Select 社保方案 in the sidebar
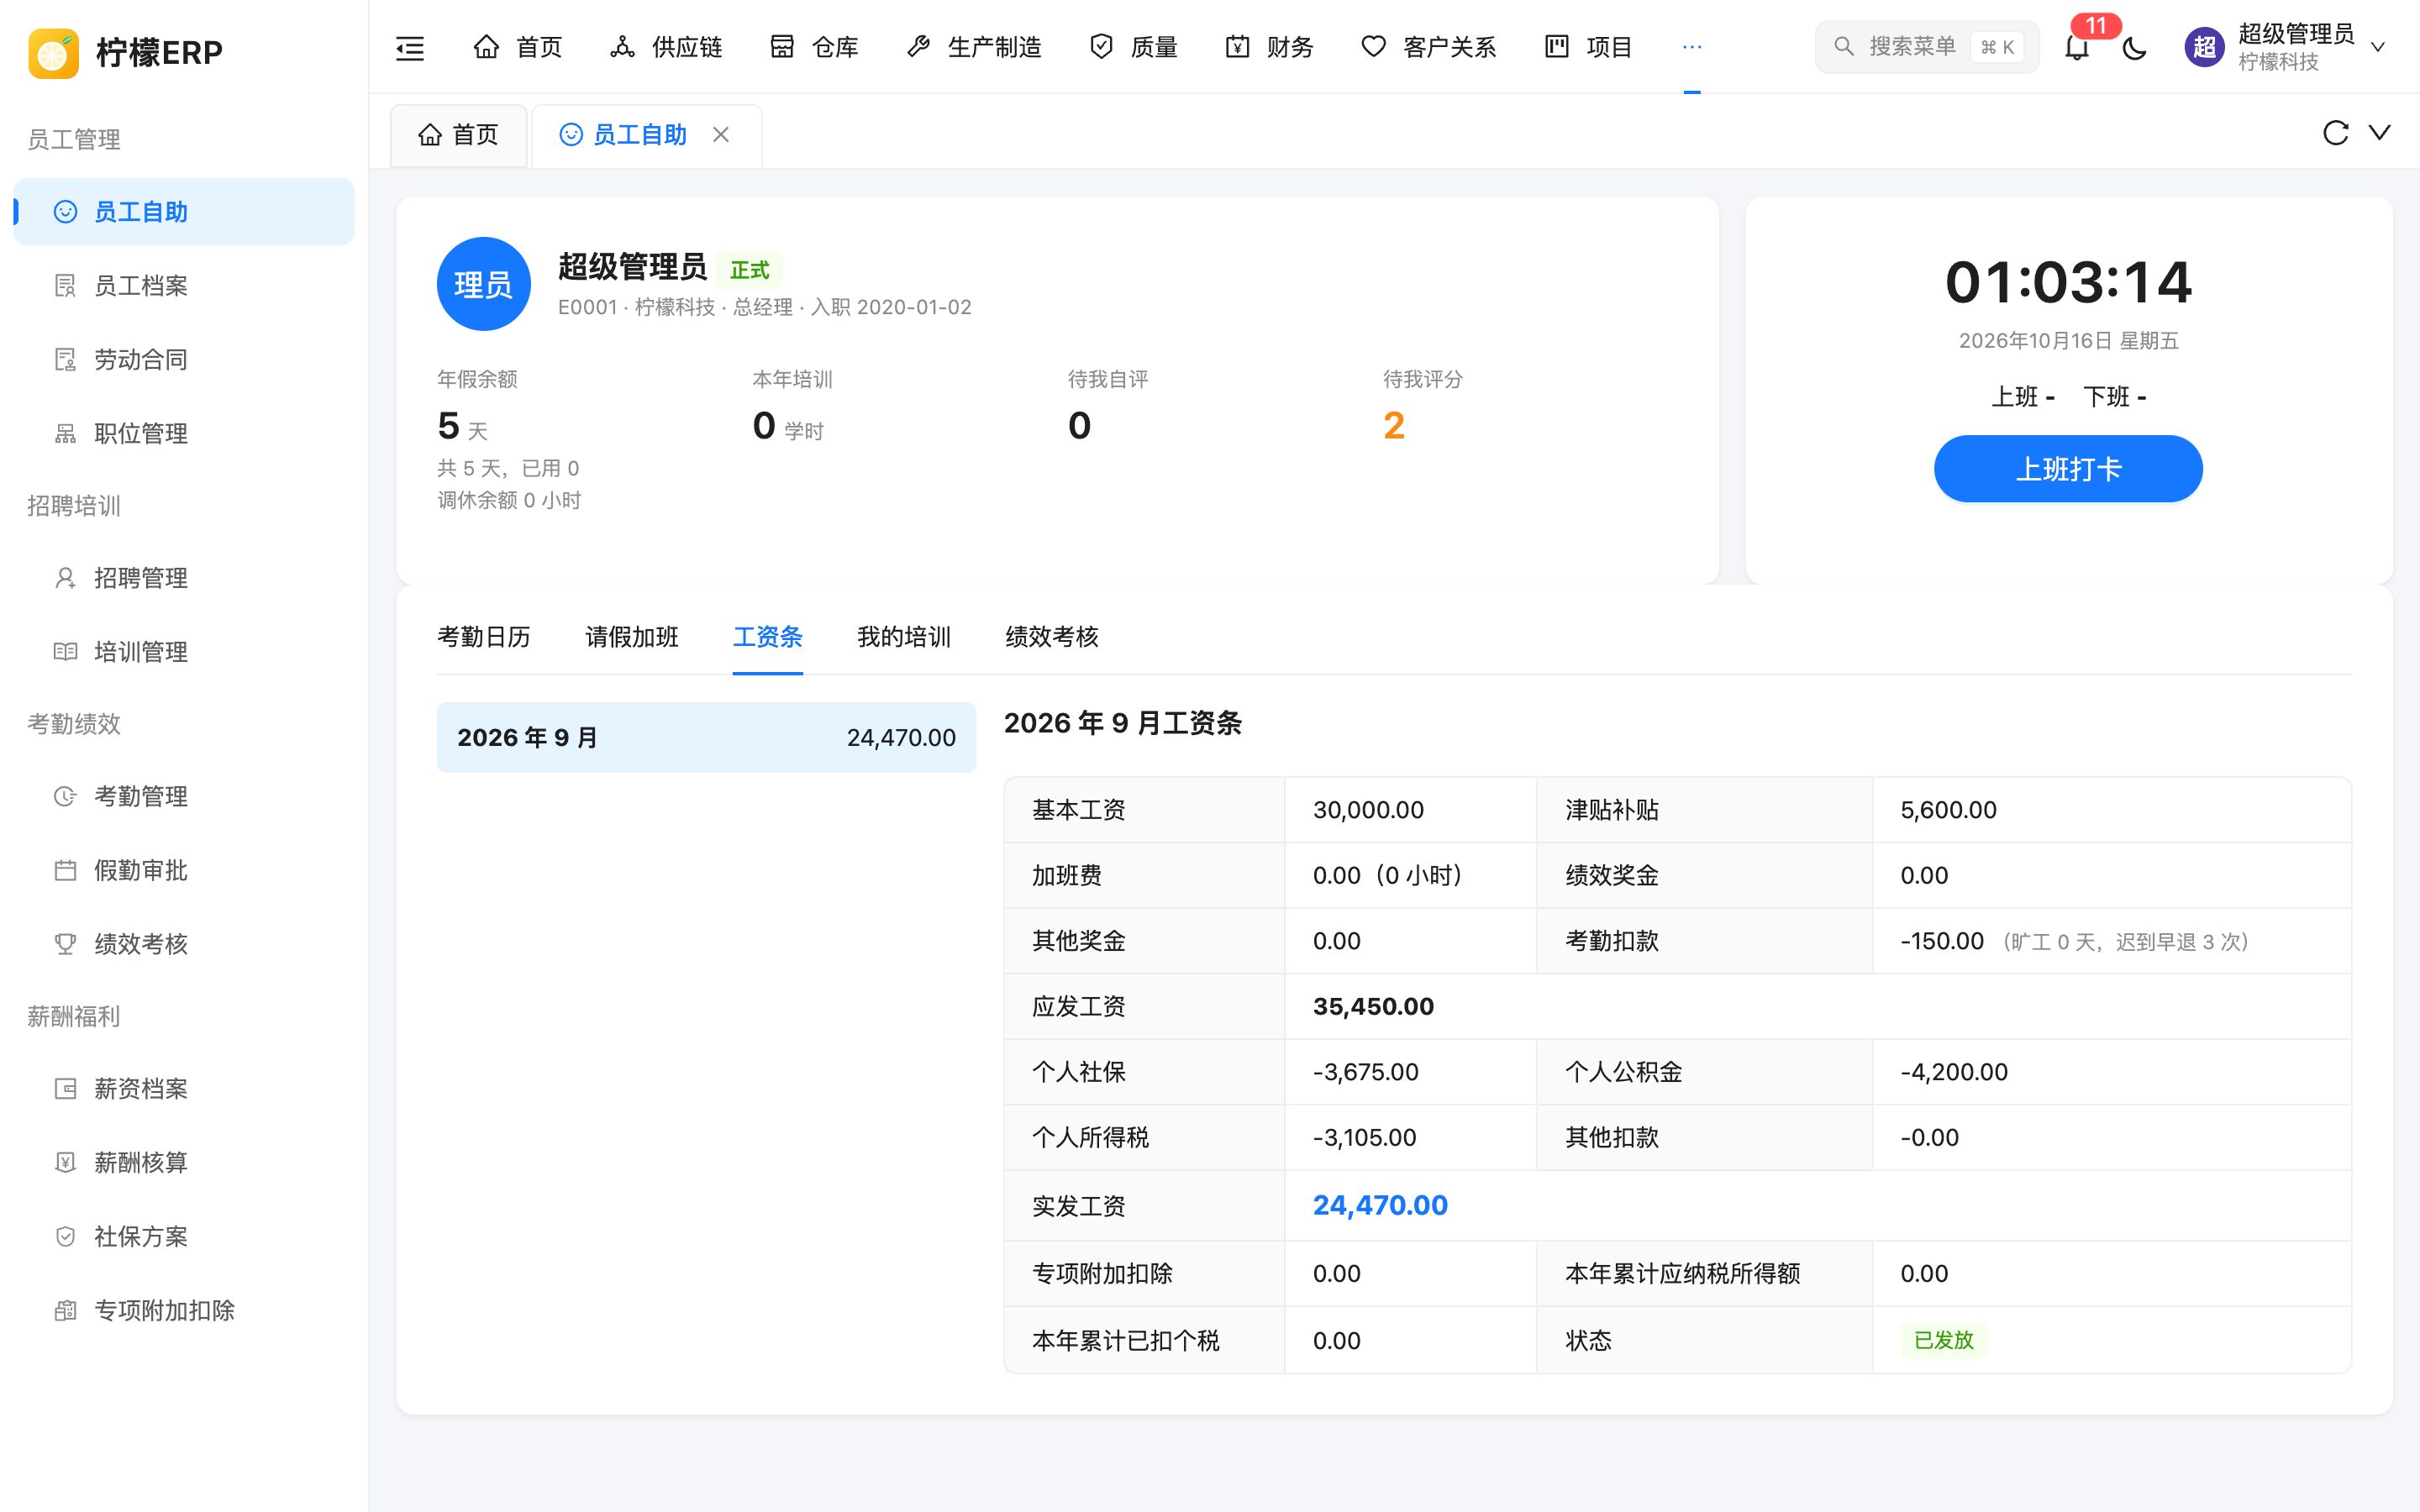This screenshot has width=2420, height=1512. (x=184, y=1237)
